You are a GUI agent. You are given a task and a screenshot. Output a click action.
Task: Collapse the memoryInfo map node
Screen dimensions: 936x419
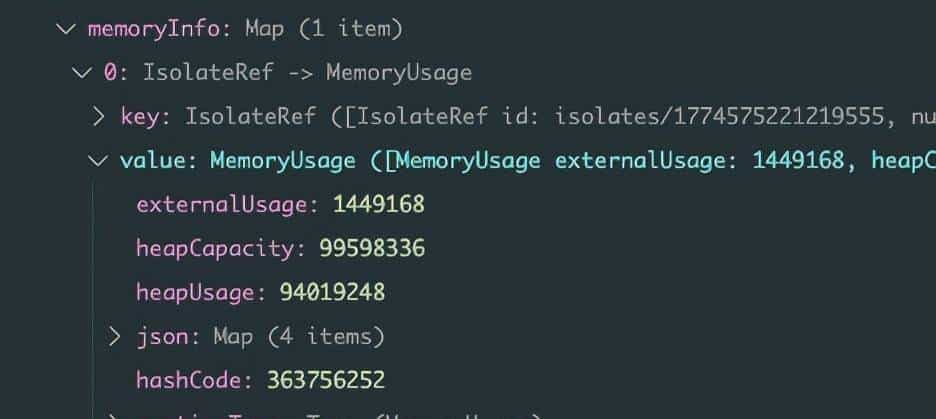click(x=67, y=29)
